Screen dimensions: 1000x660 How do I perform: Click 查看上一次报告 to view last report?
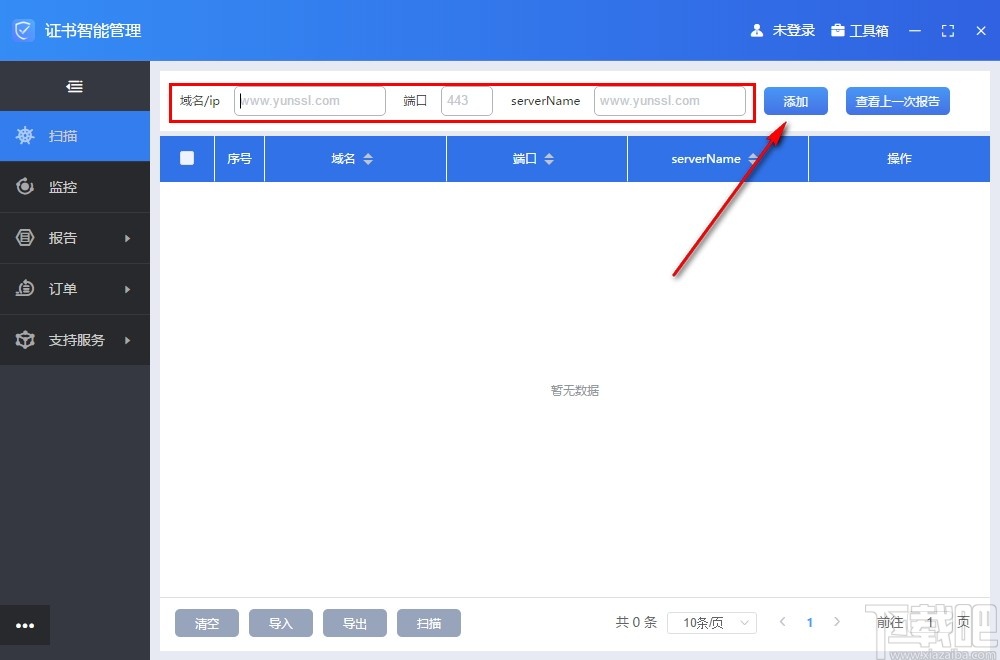click(x=897, y=100)
